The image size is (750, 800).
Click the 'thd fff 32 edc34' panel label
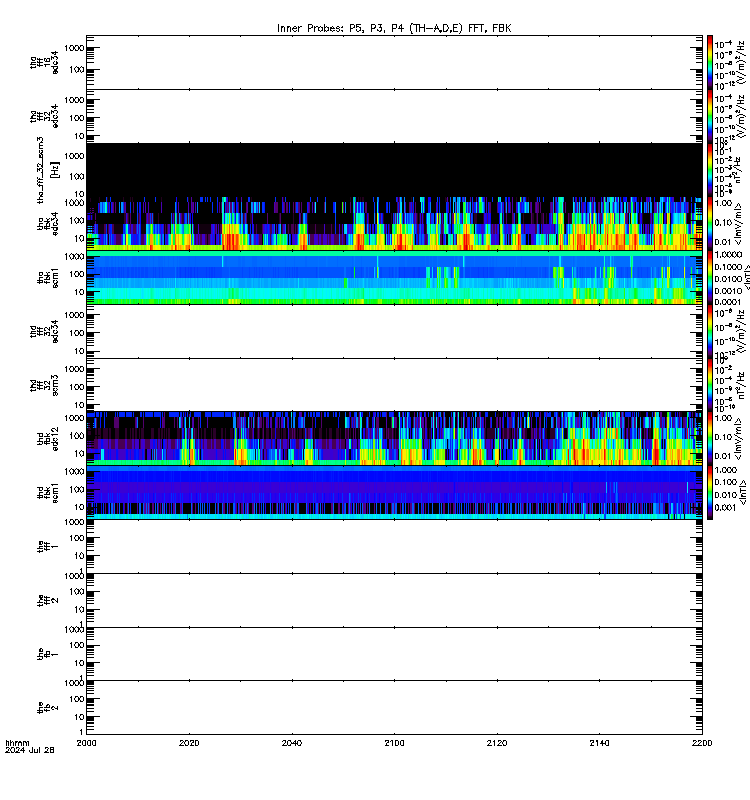(x=44, y=332)
